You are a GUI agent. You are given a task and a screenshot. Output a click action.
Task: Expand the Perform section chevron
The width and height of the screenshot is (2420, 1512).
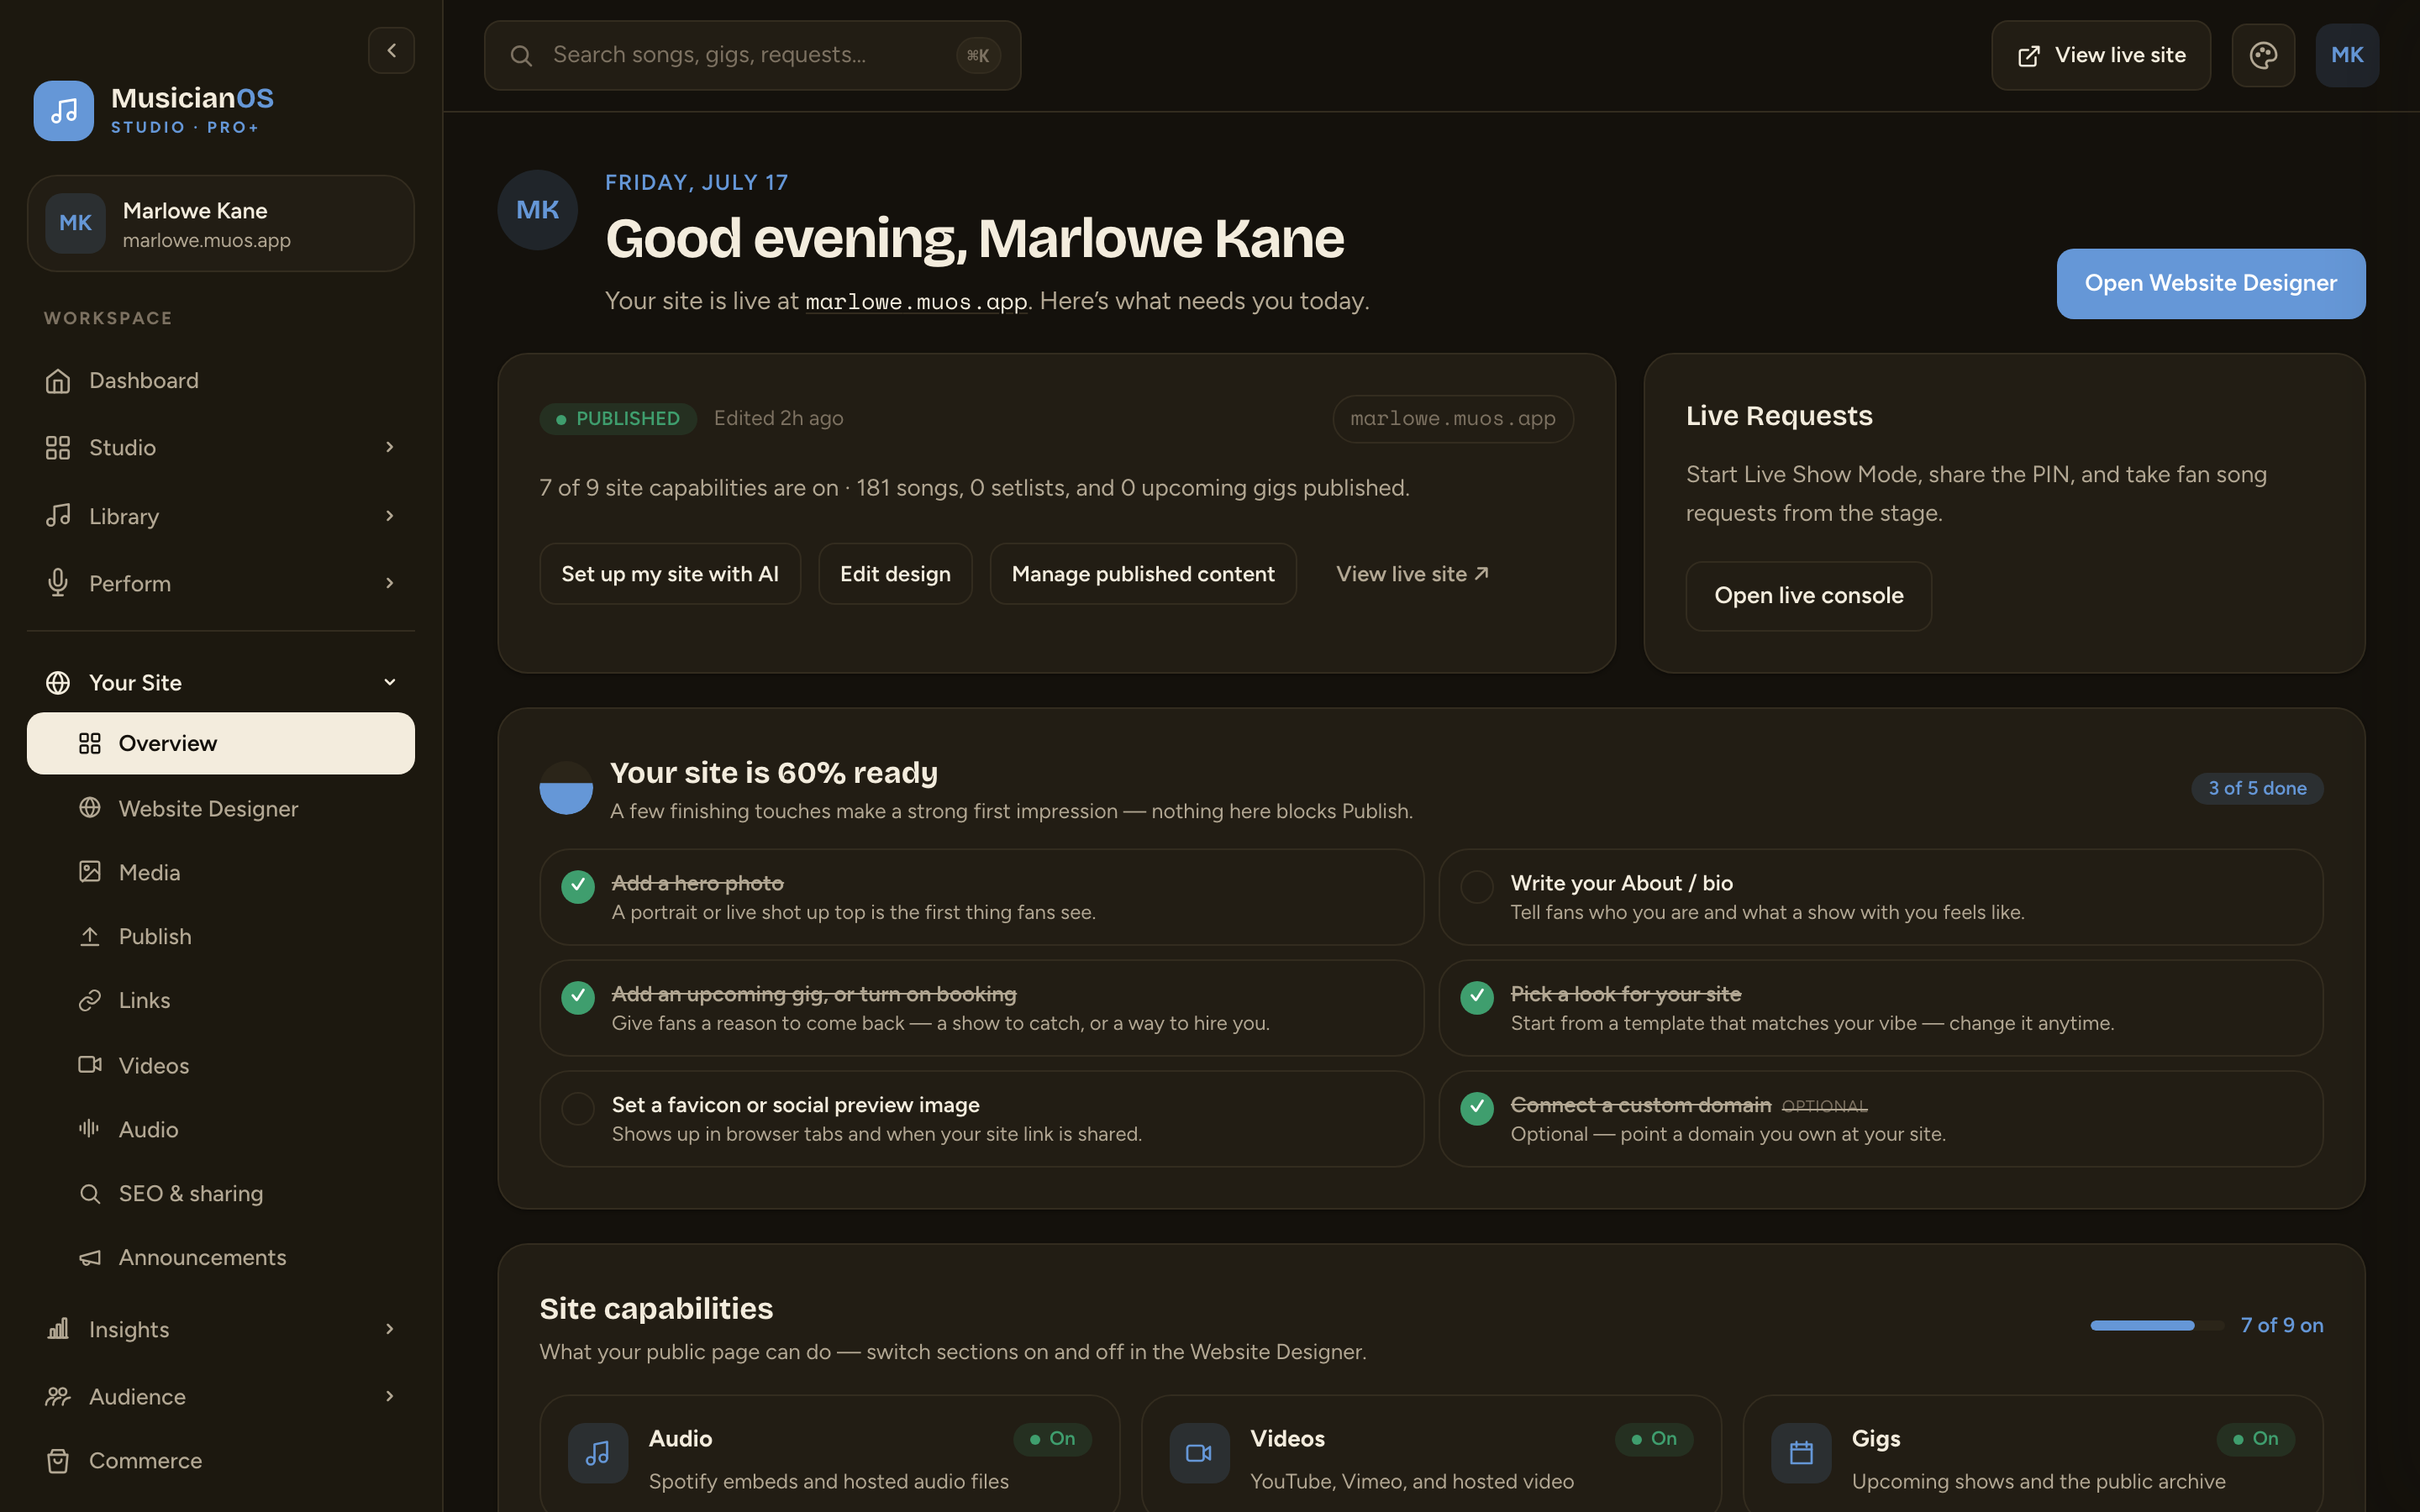tap(390, 583)
